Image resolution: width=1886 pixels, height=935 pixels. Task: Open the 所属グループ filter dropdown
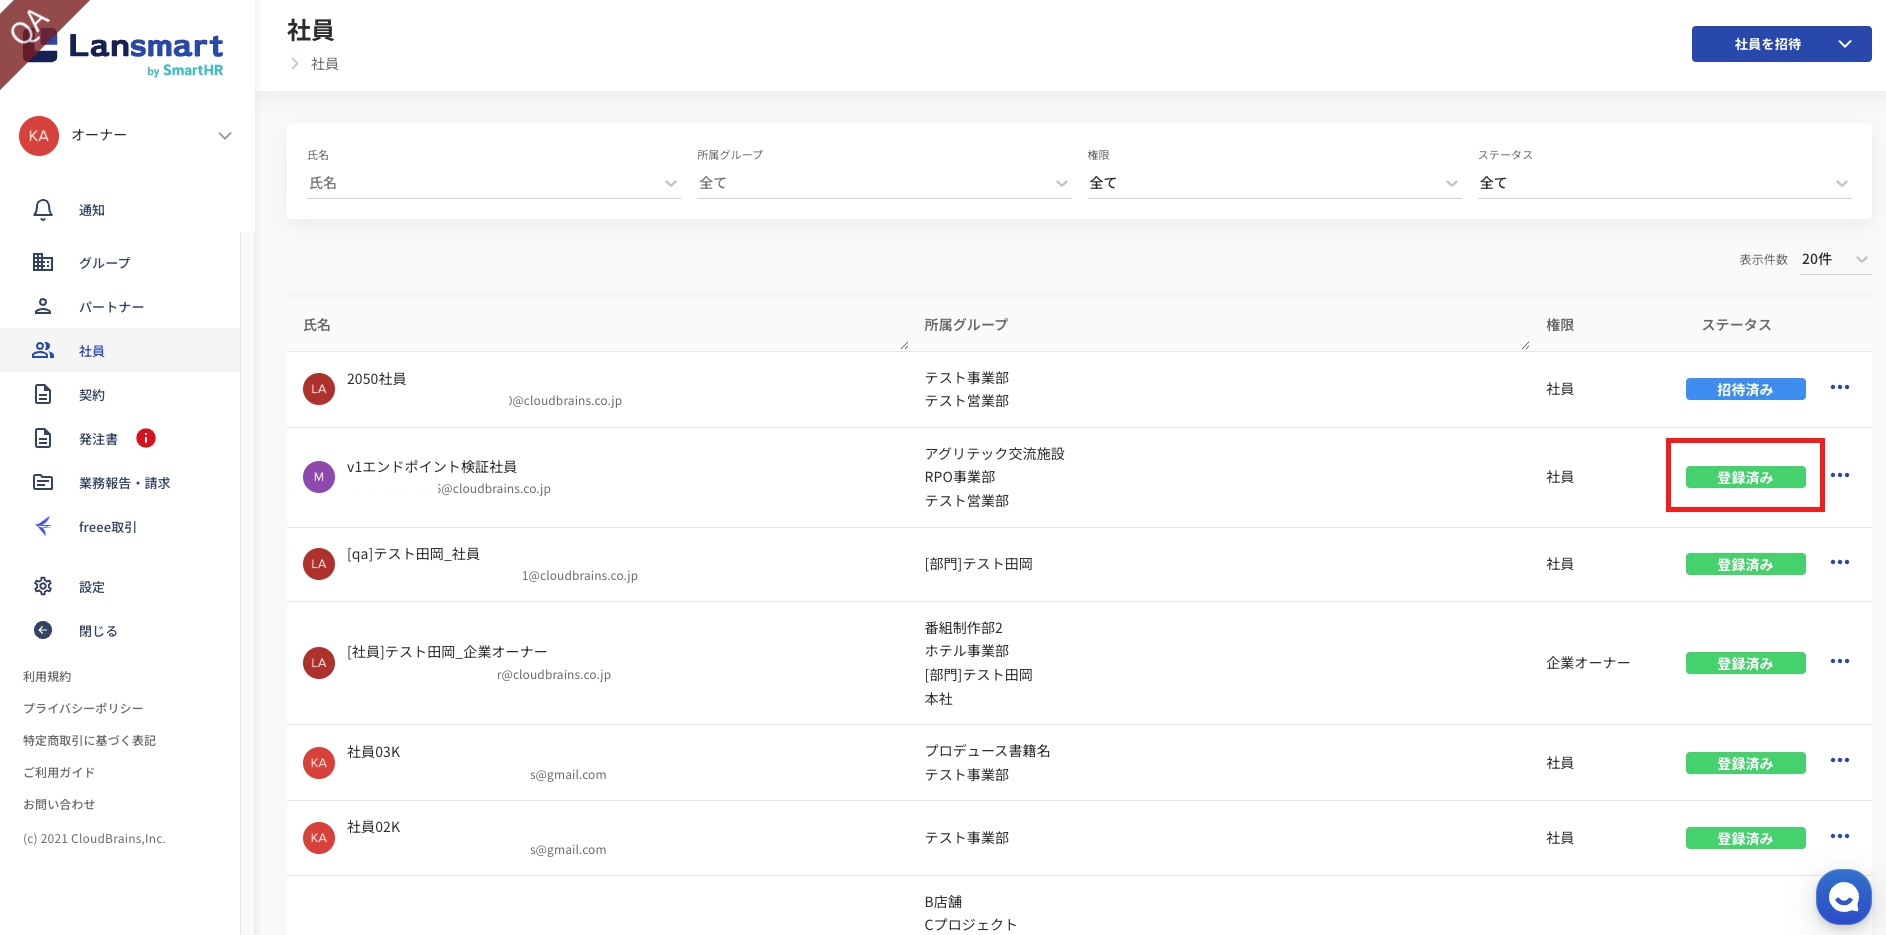coord(883,183)
